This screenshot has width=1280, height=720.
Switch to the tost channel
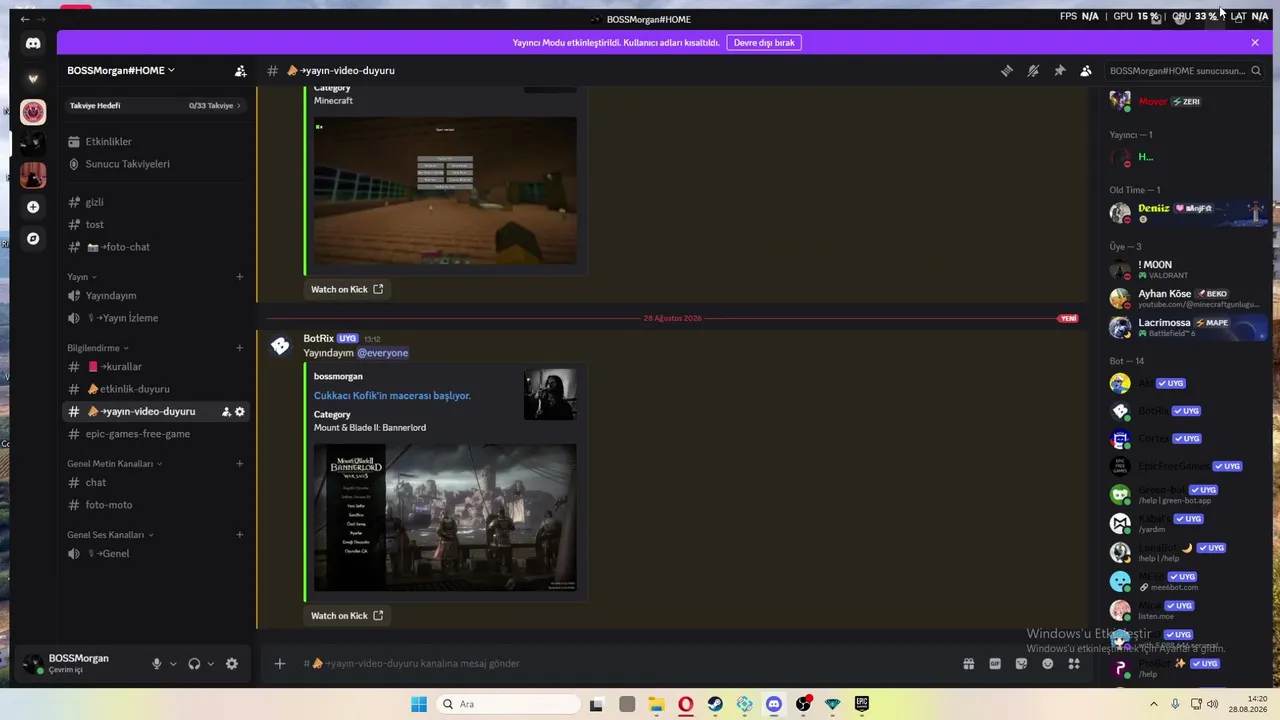(x=155, y=225)
